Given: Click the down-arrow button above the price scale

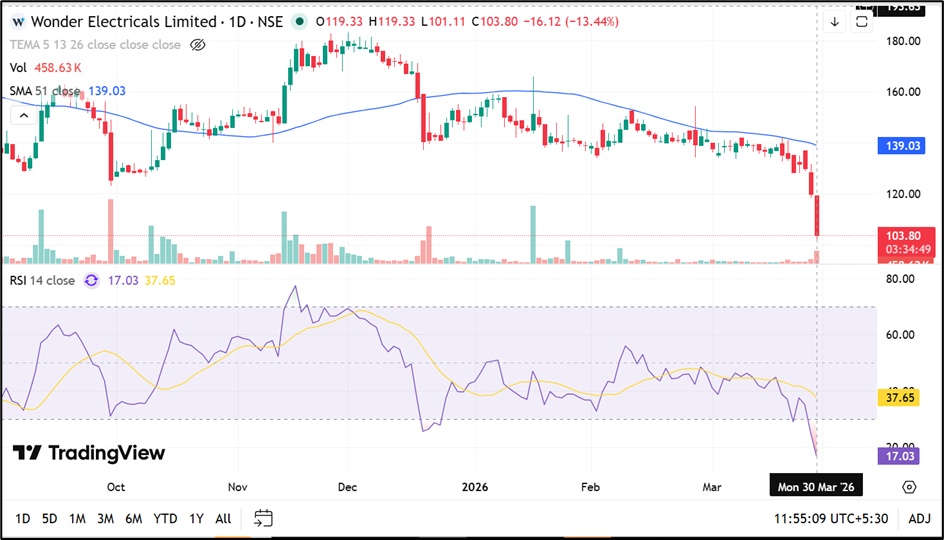Looking at the screenshot, I should point(835,22).
